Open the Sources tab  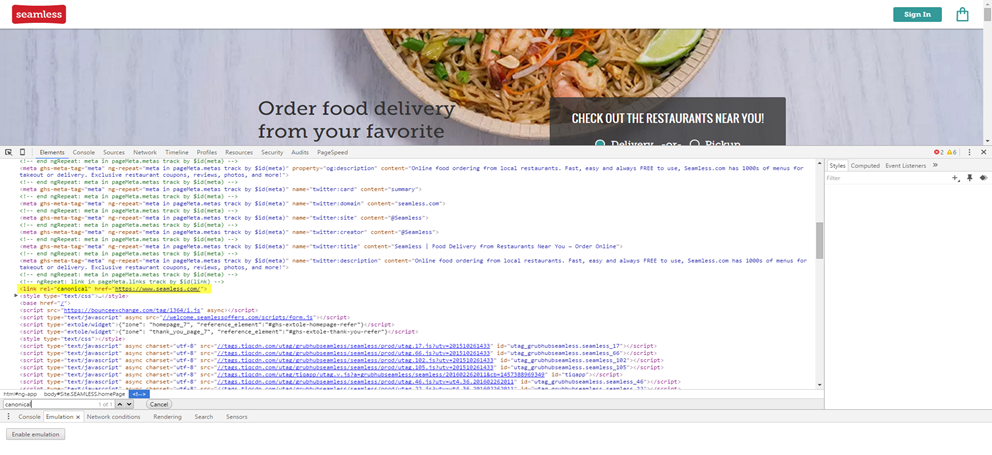click(114, 153)
